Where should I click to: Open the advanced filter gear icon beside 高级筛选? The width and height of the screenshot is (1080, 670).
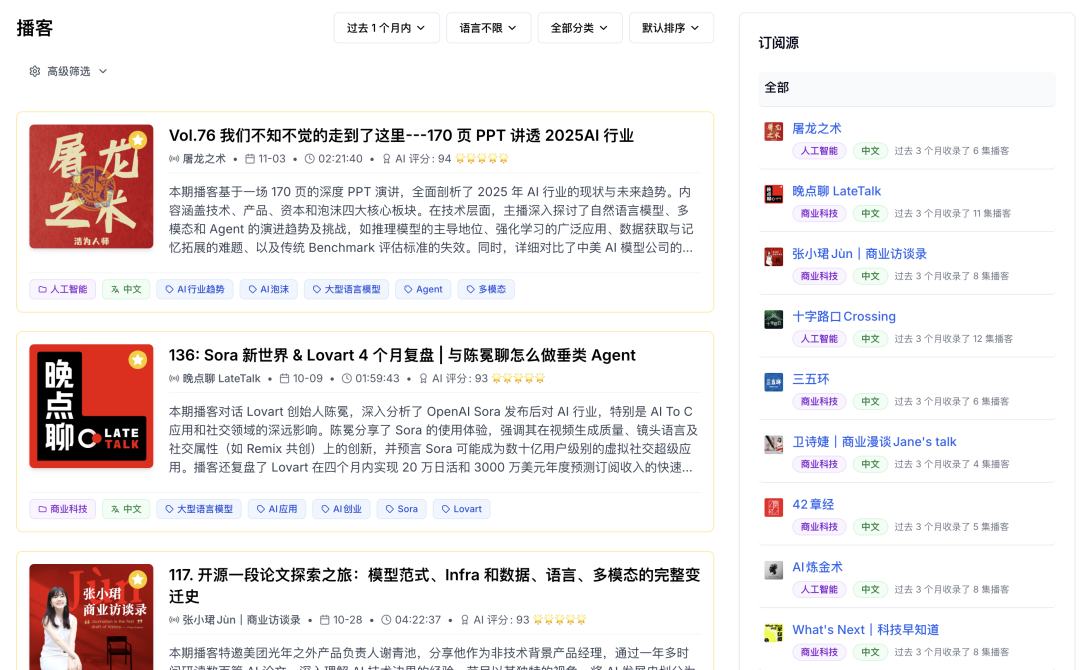tap(35, 72)
